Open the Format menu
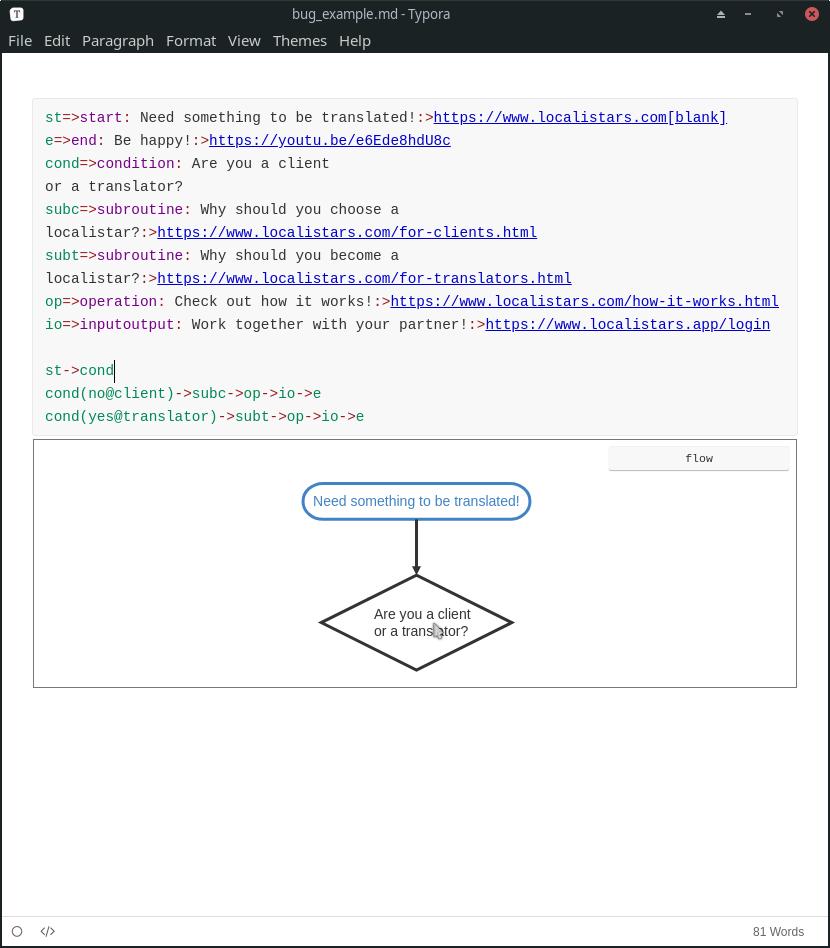Image resolution: width=830 pixels, height=948 pixels. pos(191,41)
